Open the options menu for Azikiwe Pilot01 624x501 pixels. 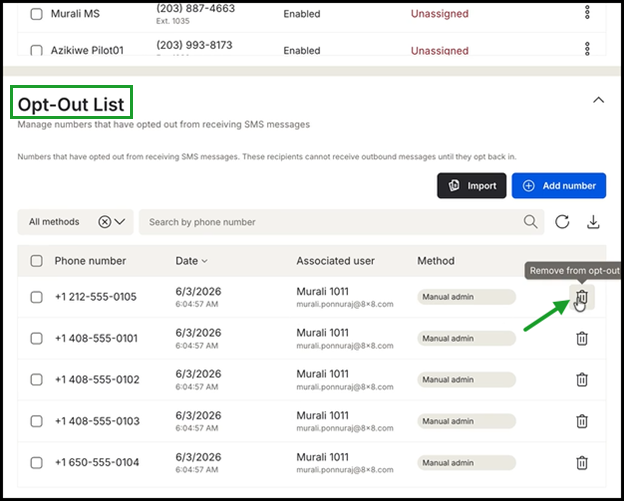coord(587,49)
